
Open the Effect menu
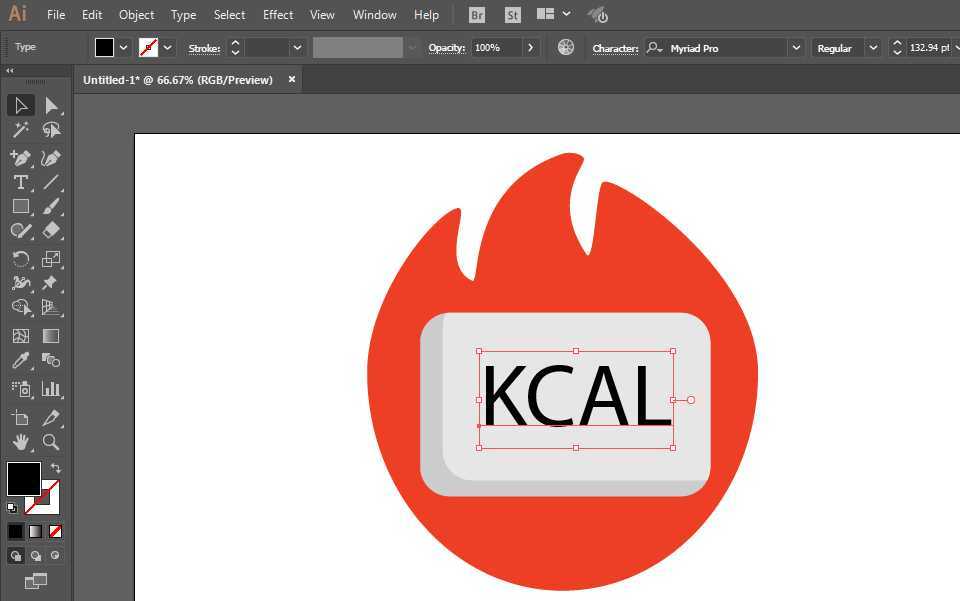[278, 15]
